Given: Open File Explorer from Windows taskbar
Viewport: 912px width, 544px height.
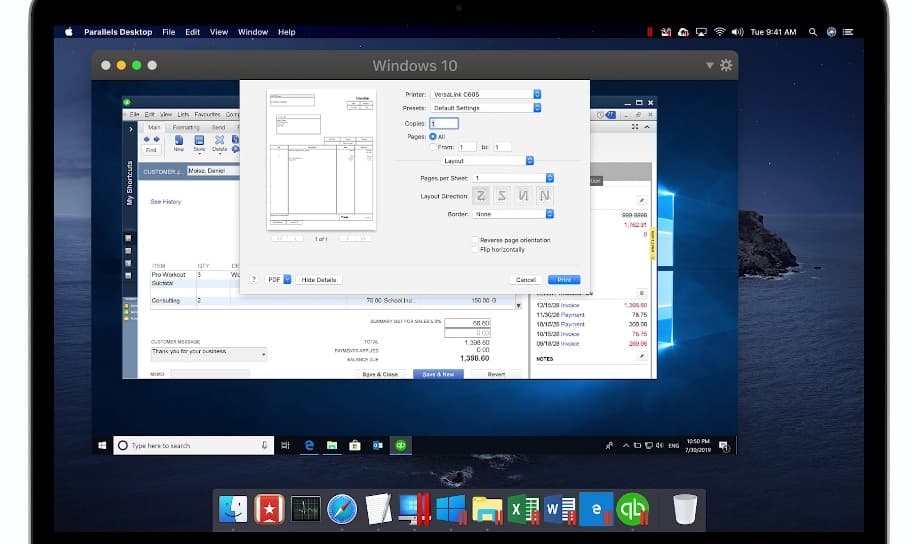Looking at the screenshot, I should (x=332, y=446).
